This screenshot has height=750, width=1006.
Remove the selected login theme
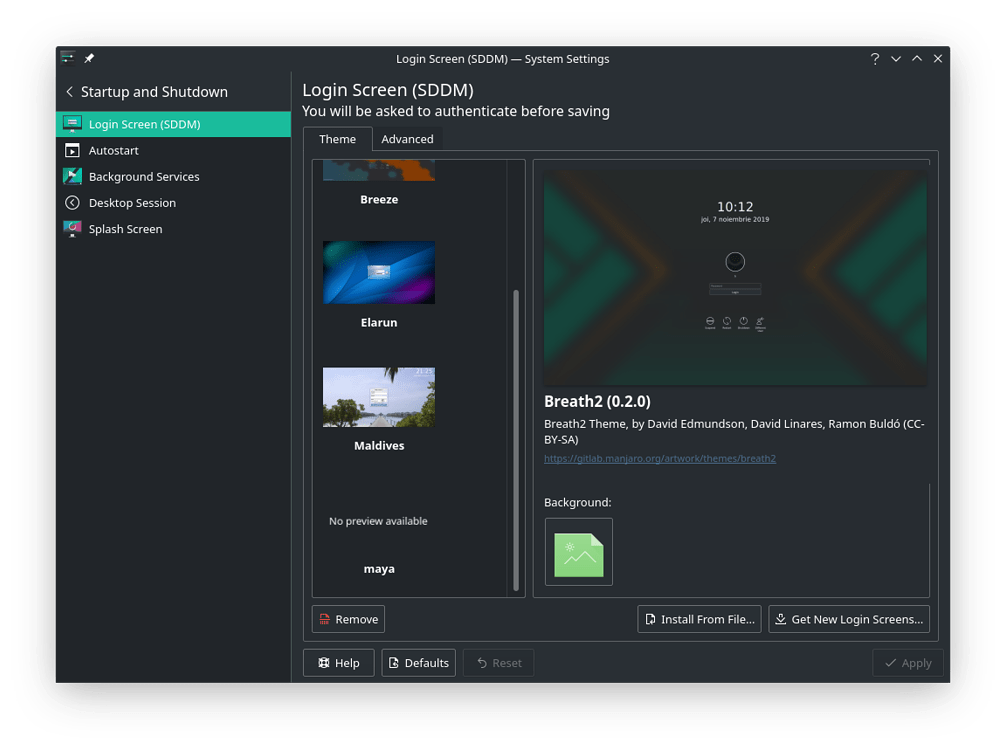348,618
